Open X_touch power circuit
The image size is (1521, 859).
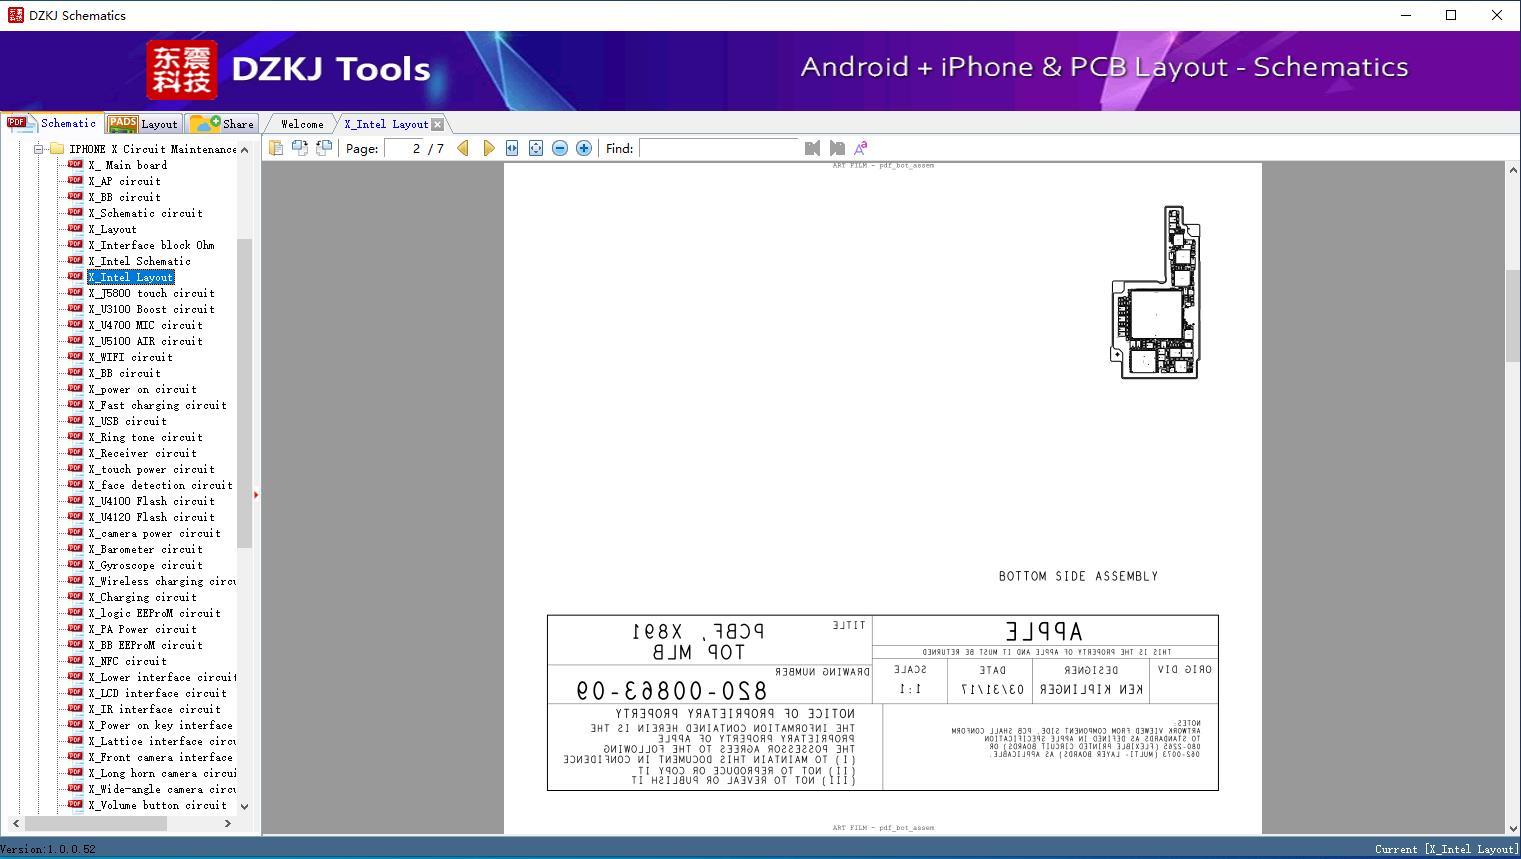pyautogui.click(x=151, y=469)
